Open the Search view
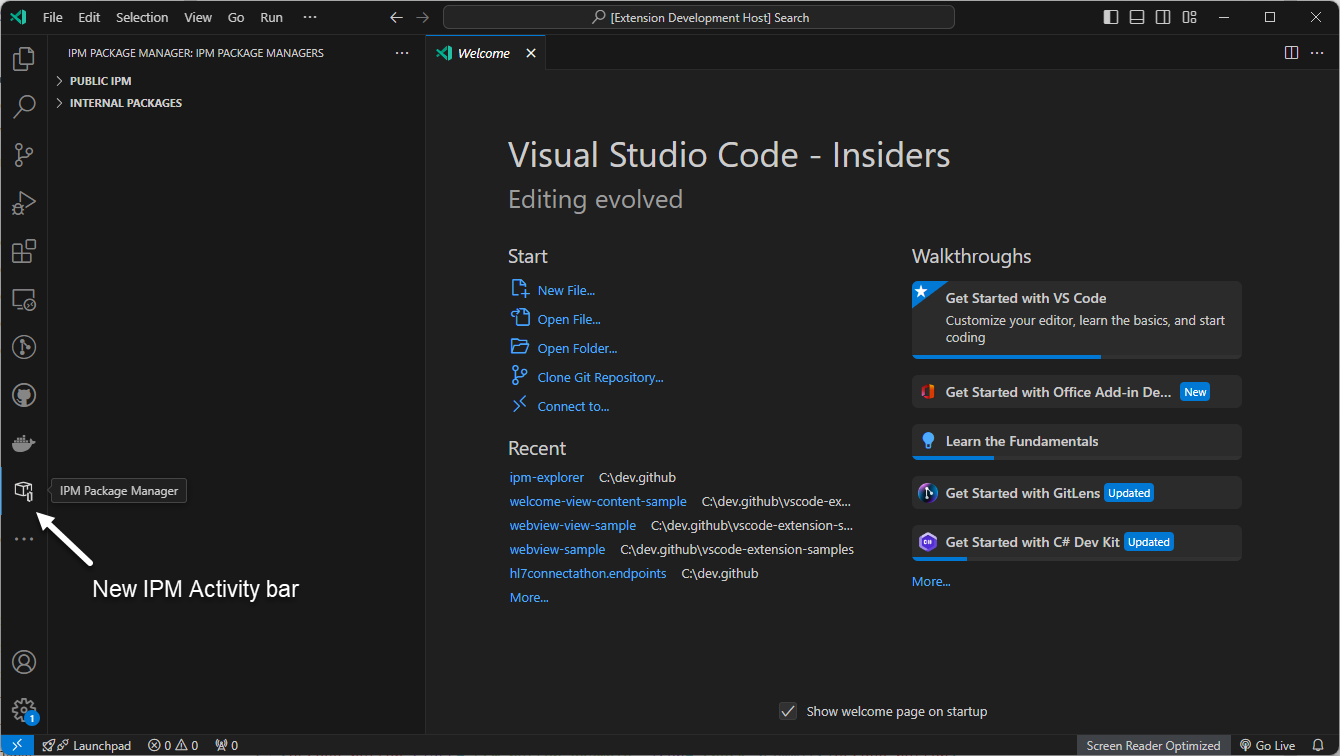Image resolution: width=1340 pixels, height=756 pixels. pyautogui.click(x=23, y=107)
